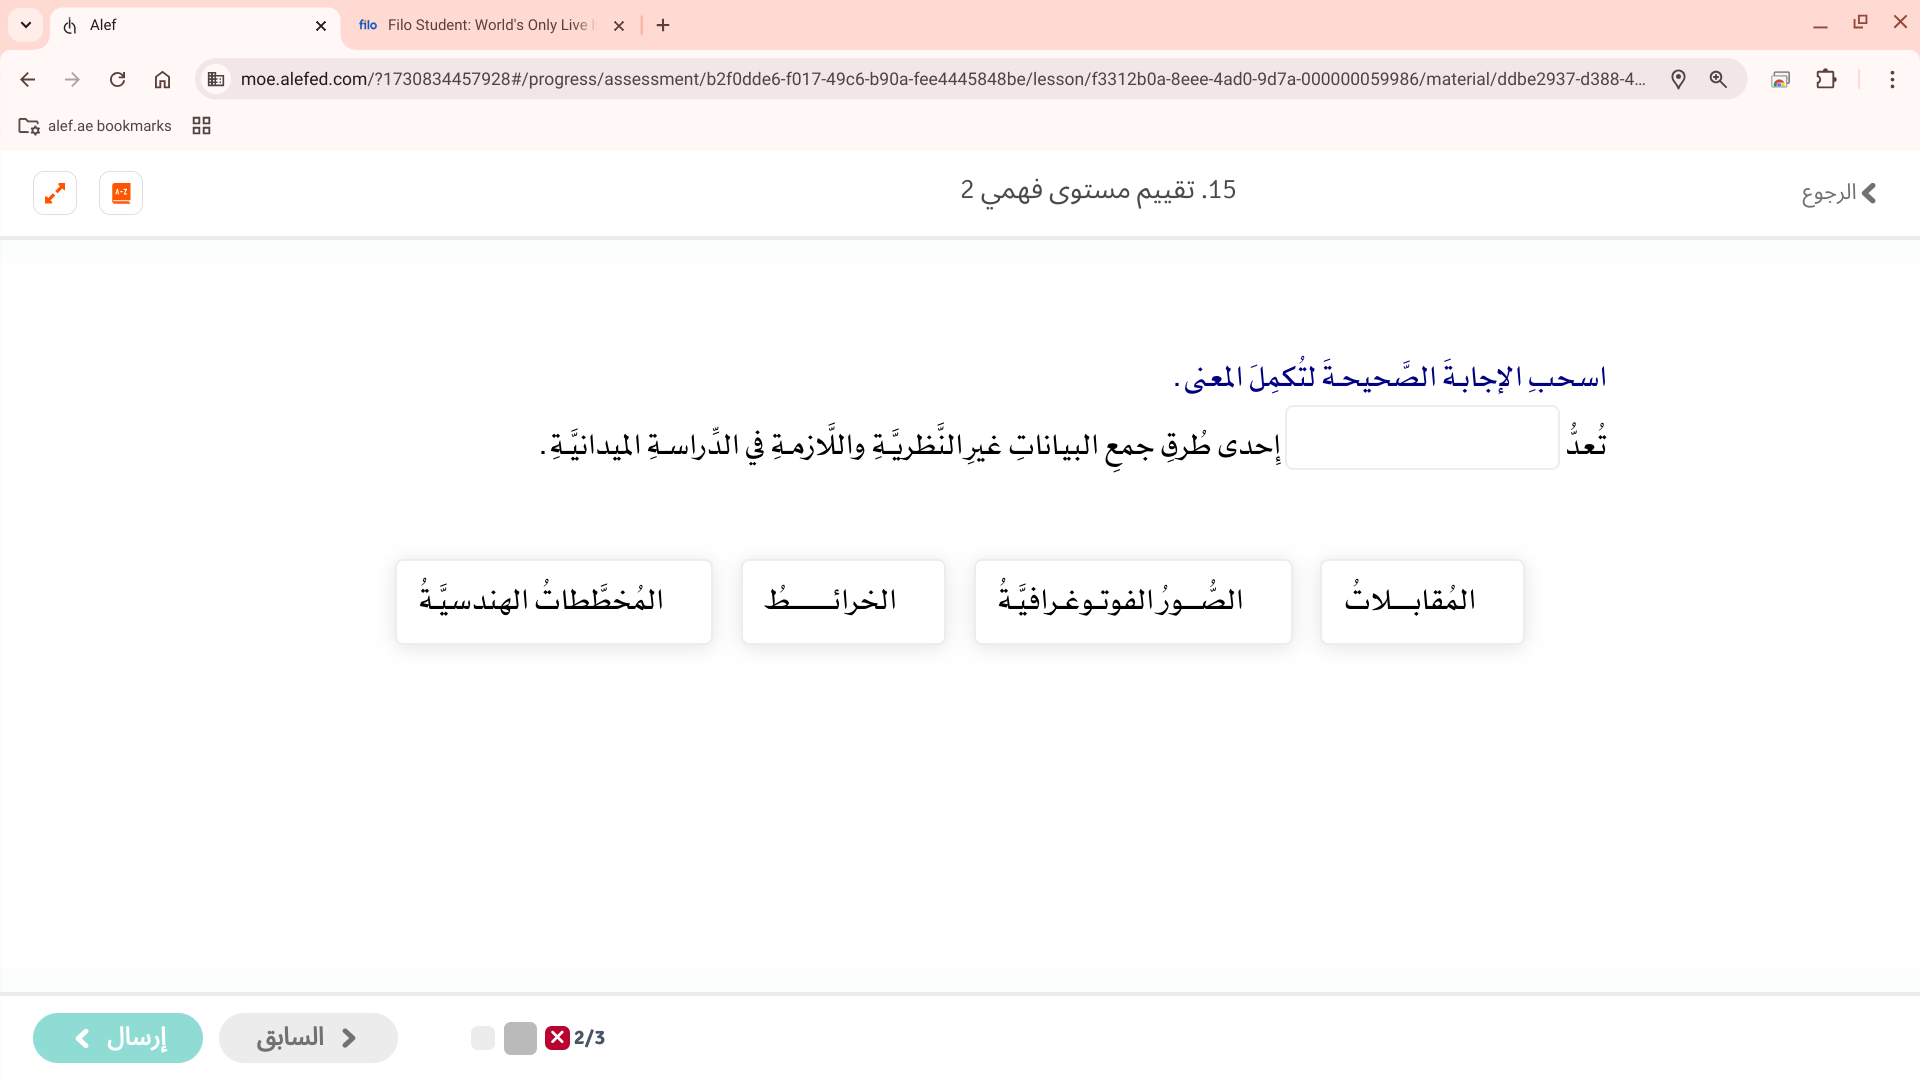Click the إرسال submit button
This screenshot has height=1080, width=1920.
coord(118,1038)
